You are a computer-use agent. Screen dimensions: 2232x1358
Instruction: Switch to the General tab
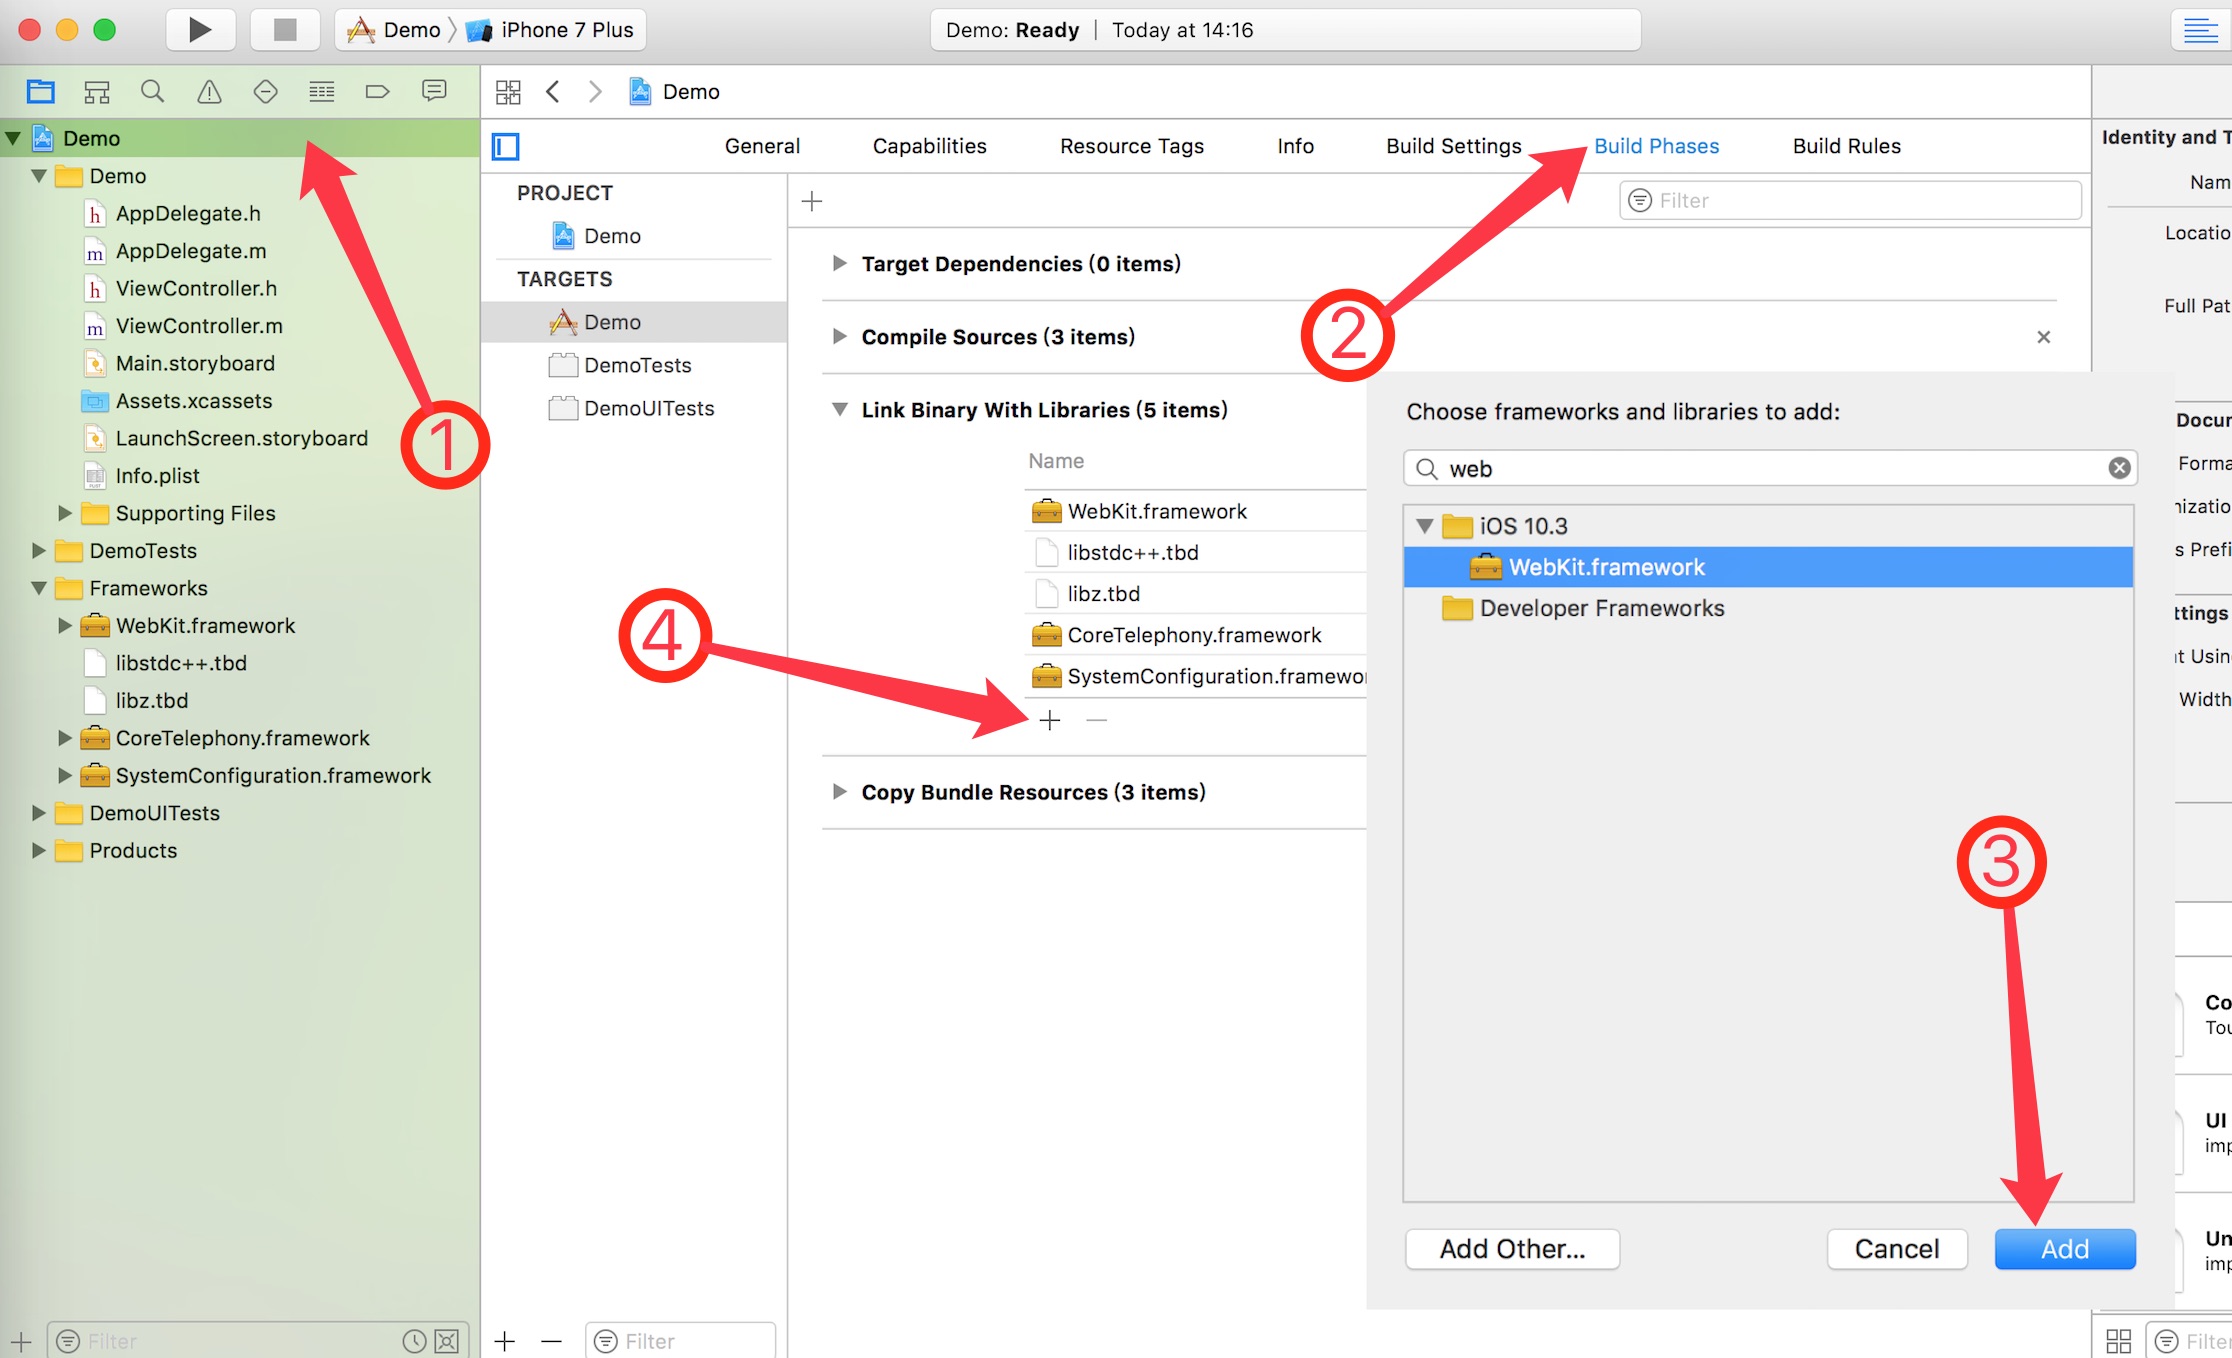(762, 146)
